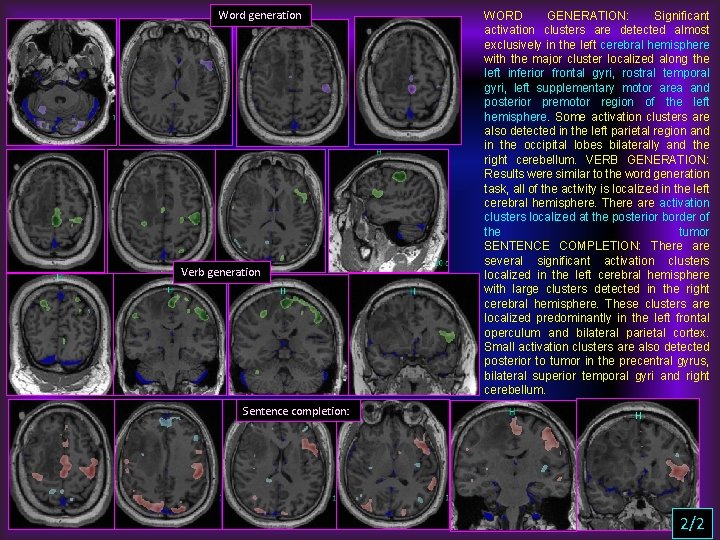Click the blue "cerebral hemisphere" highlighted phrase

655,45
